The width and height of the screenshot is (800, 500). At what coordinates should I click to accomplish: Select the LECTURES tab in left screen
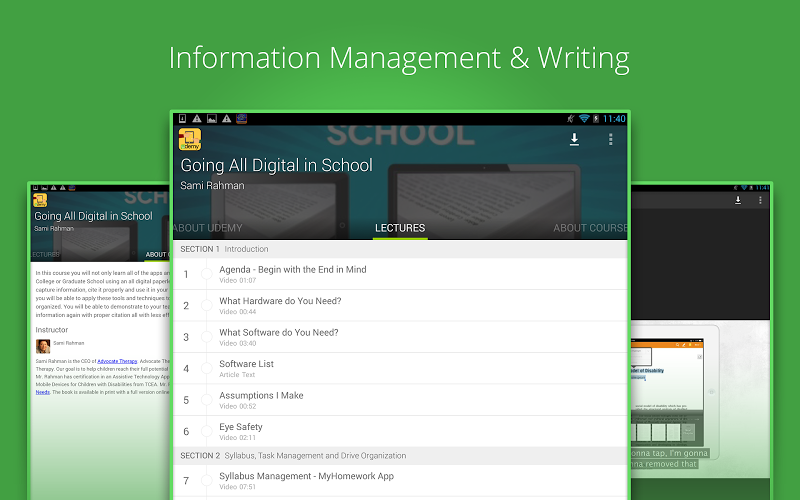pos(45,255)
